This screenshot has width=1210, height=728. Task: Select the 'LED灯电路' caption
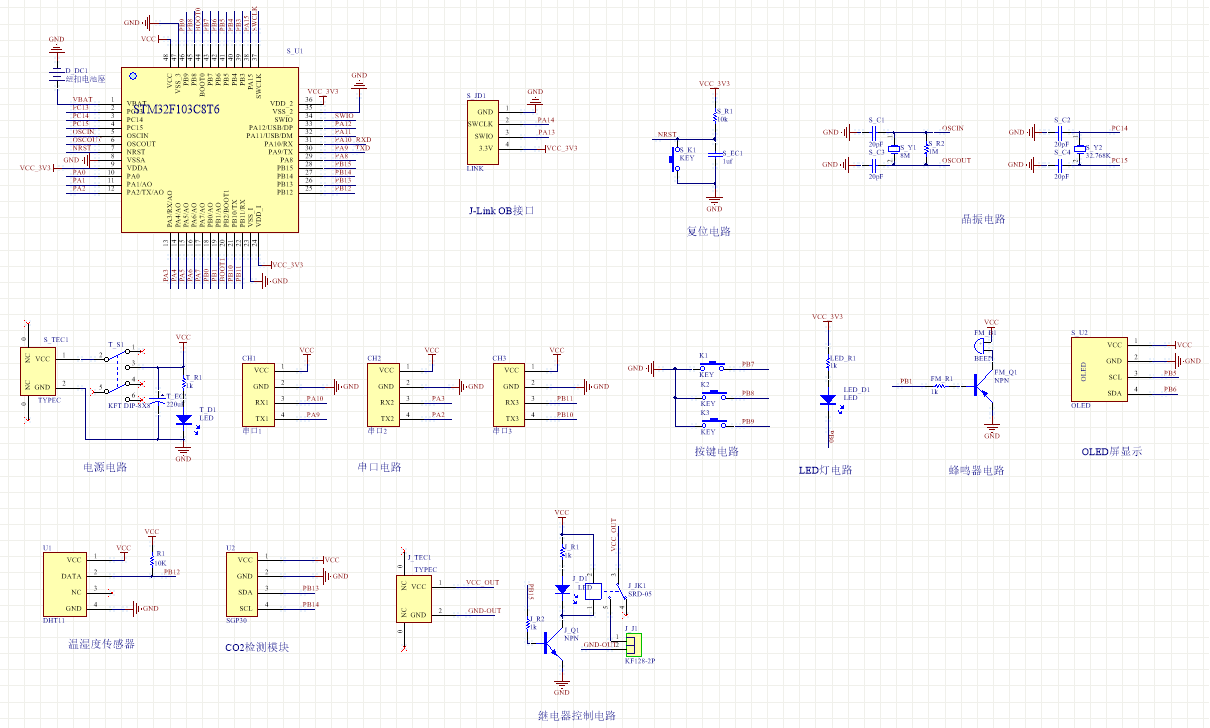pyautogui.click(x=826, y=470)
